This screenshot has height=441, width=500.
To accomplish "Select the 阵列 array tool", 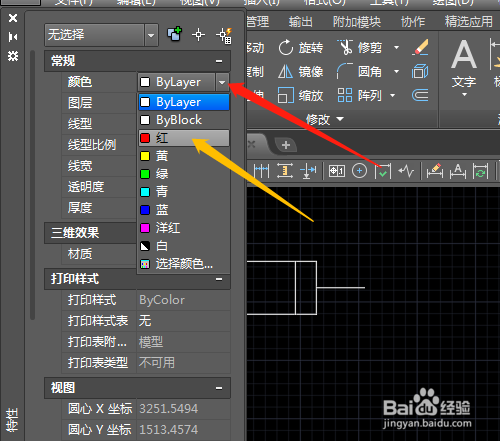I will point(359,96).
